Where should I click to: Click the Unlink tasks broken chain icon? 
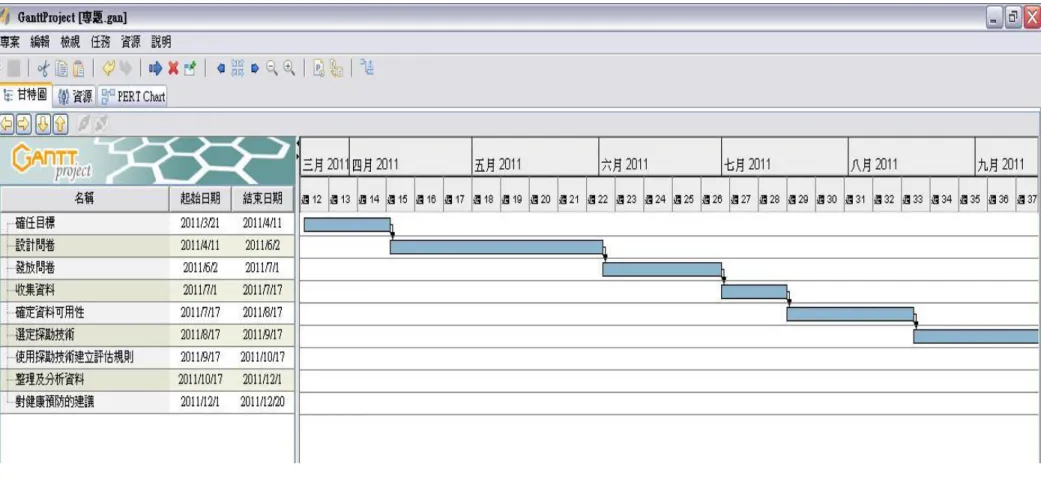(101, 123)
